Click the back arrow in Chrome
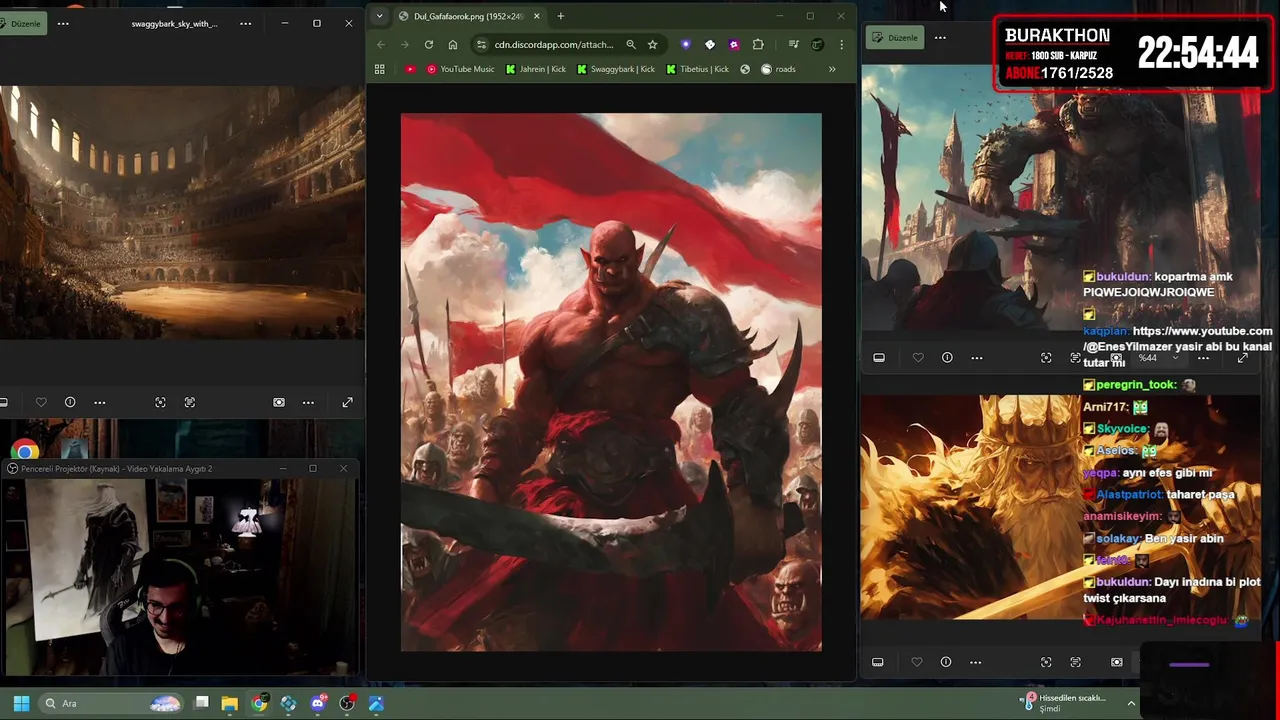 pyautogui.click(x=381, y=44)
